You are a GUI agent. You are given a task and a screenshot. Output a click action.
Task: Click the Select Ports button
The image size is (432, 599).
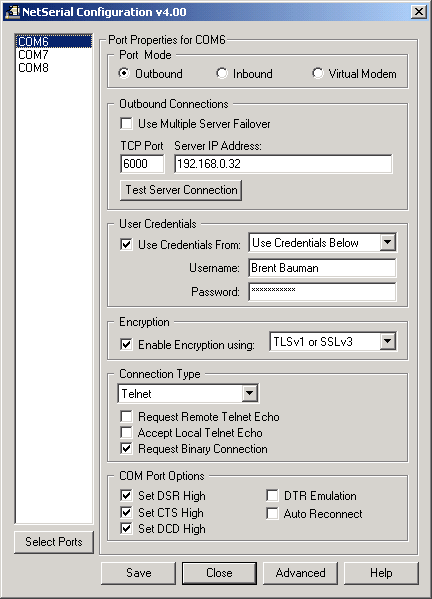coord(54,542)
